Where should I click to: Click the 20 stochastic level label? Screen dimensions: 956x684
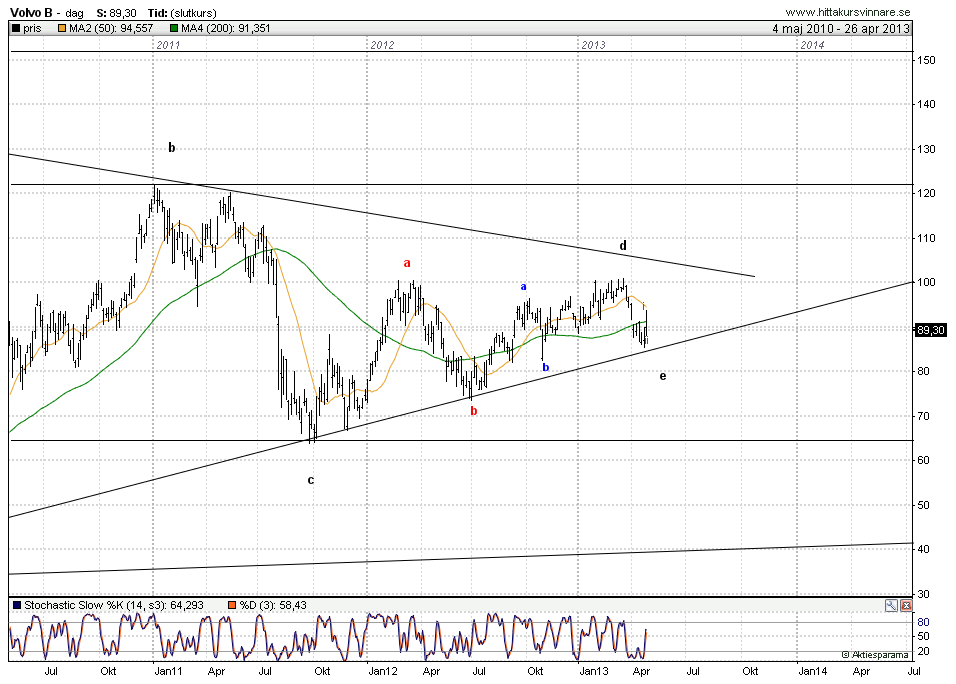click(x=923, y=652)
